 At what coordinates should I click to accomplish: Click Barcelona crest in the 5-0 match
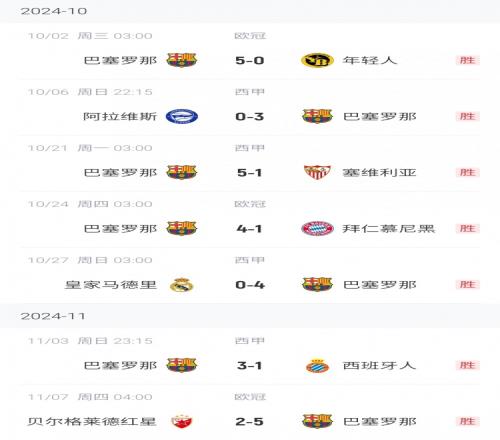(x=182, y=60)
